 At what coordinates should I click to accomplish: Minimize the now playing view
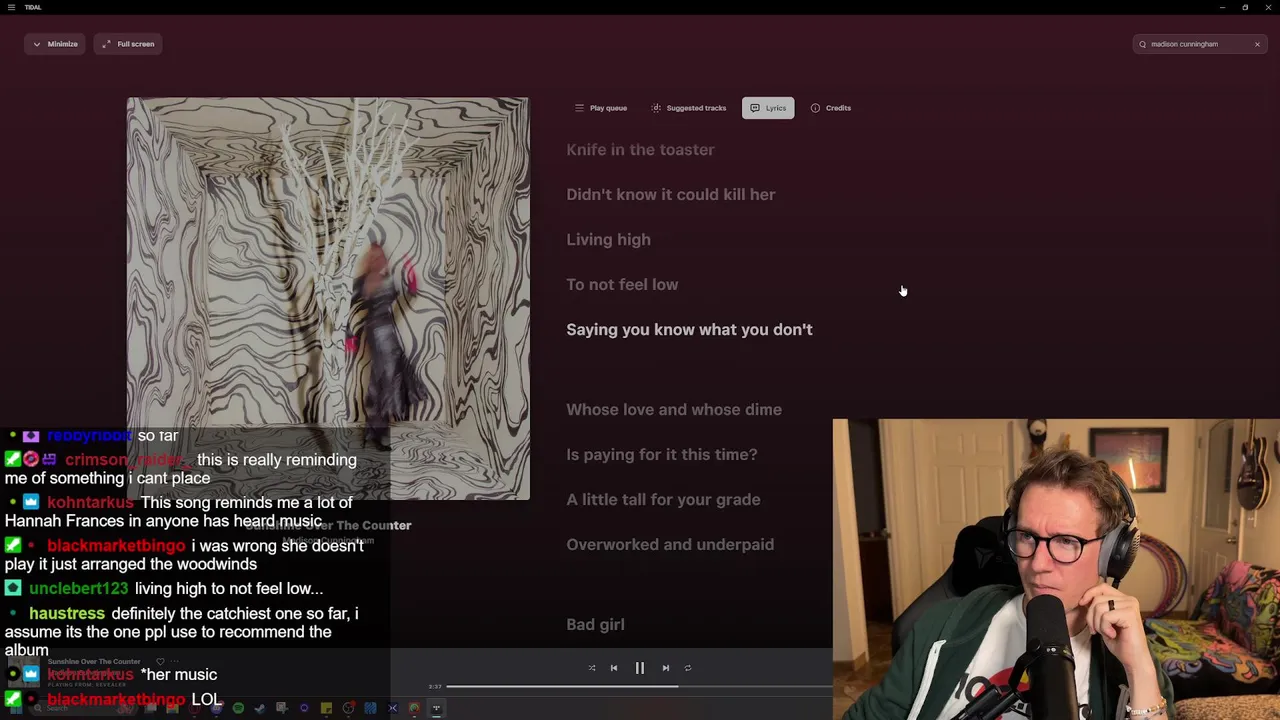click(x=55, y=44)
